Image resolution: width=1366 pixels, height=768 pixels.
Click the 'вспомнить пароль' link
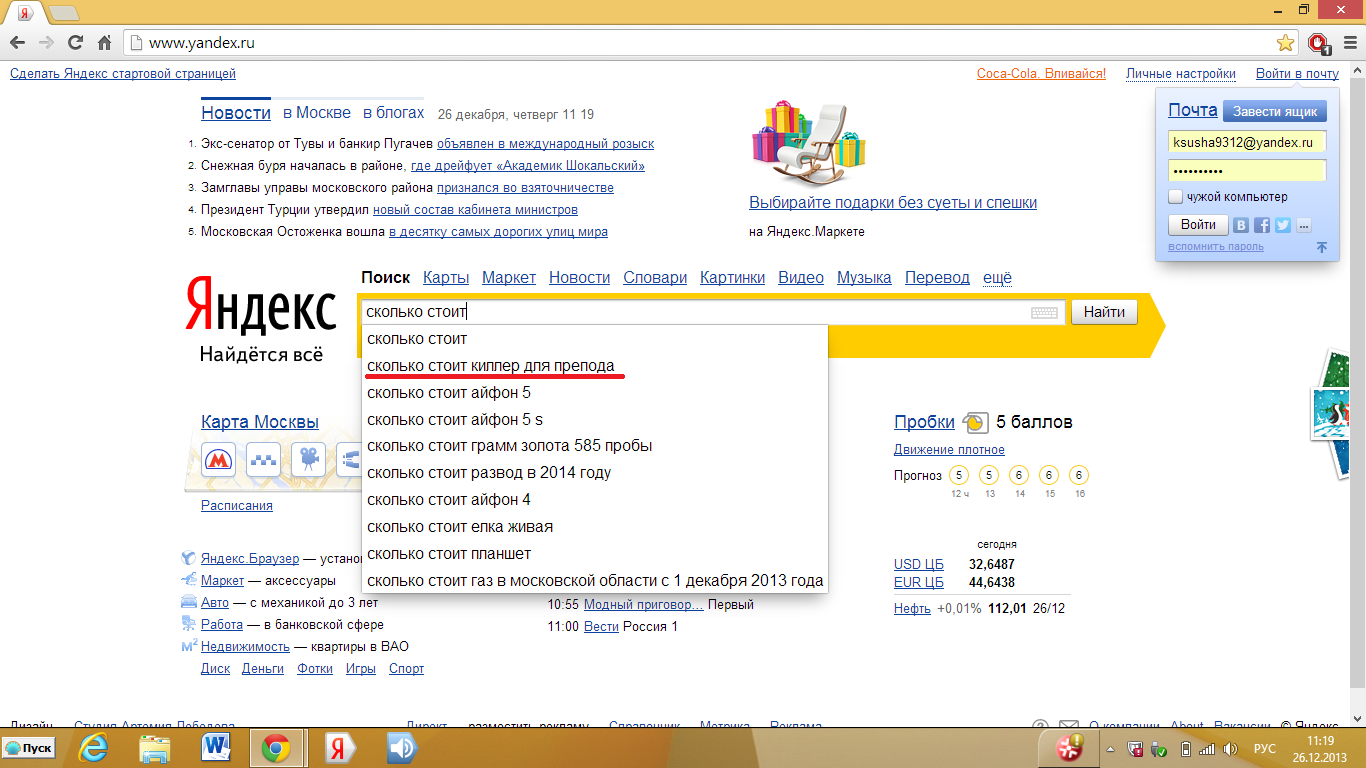click(1215, 247)
